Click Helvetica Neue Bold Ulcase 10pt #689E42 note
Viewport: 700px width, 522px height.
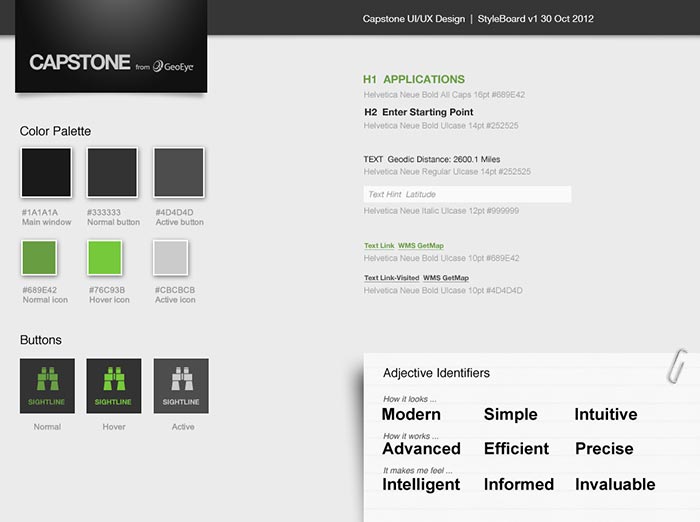[x=442, y=258]
